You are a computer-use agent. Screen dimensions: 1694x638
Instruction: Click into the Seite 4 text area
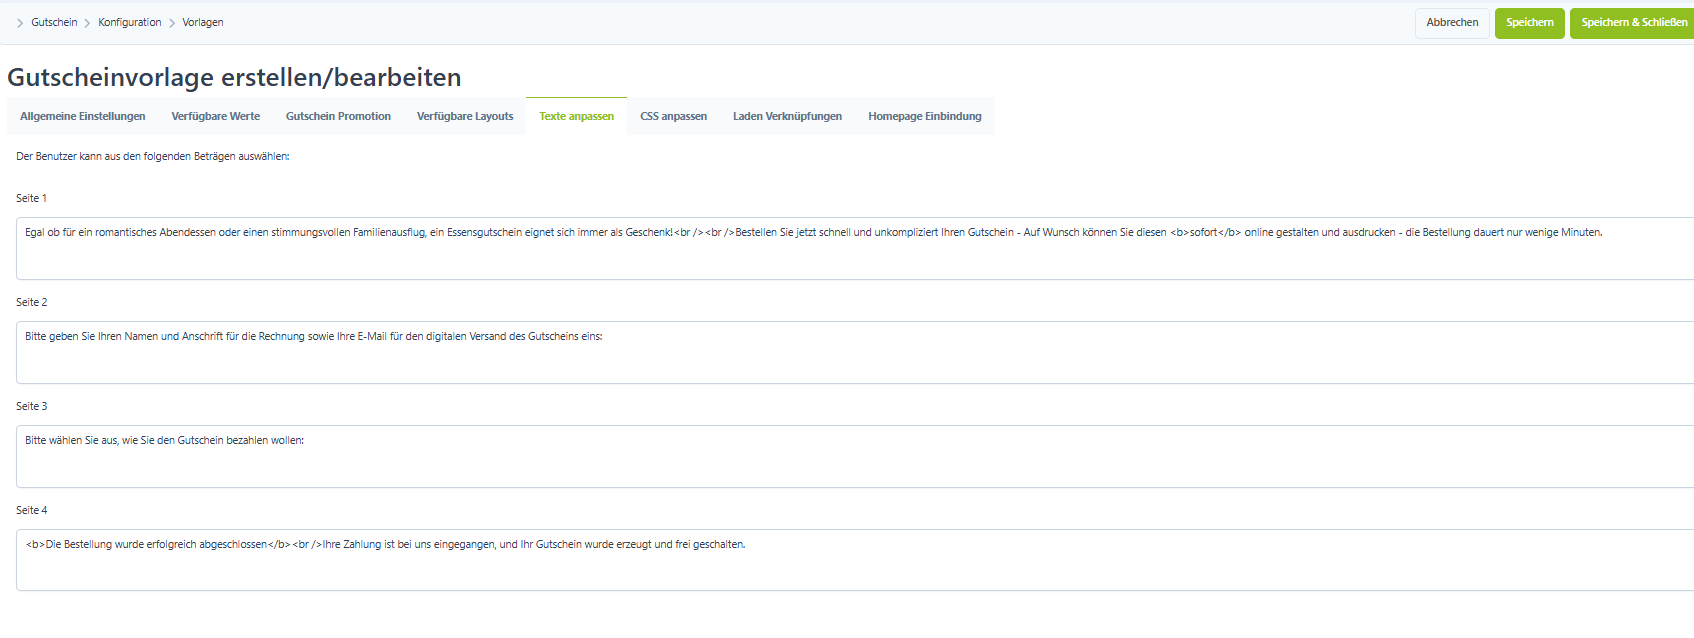855,560
